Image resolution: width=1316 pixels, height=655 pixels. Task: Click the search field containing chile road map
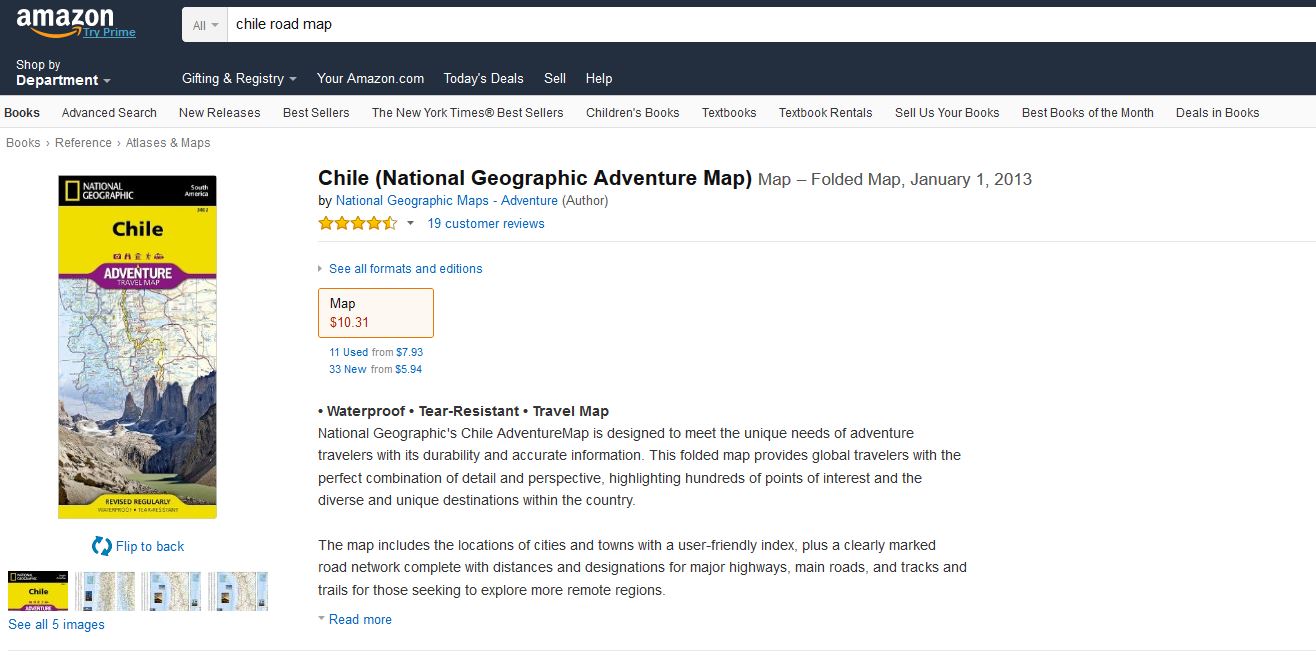770,24
